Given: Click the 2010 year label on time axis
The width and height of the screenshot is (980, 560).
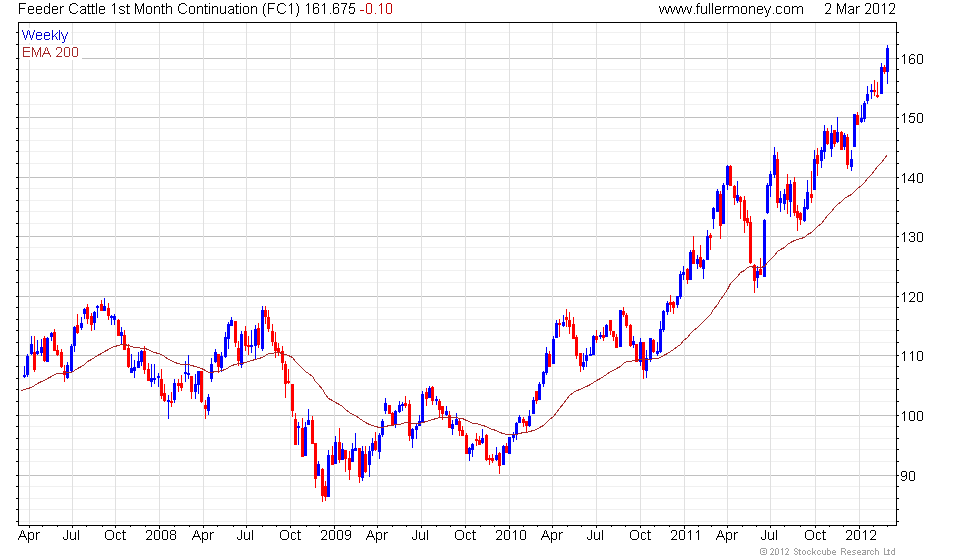Looking at the screenshot, I should pos(511,536).
